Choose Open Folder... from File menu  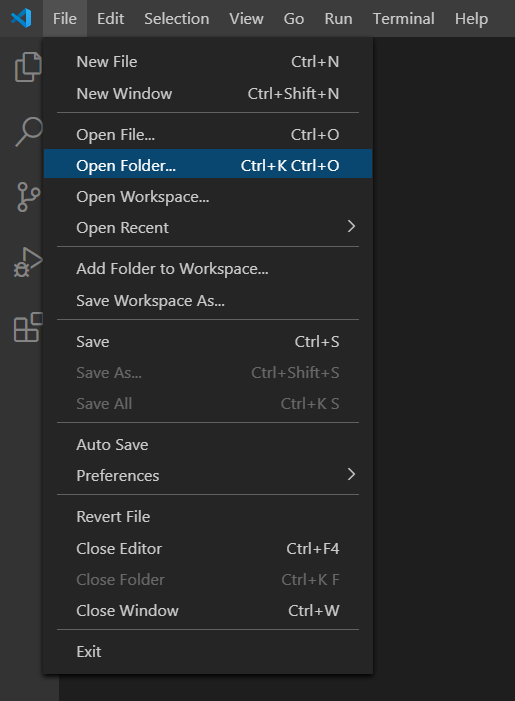click(208, 165)
